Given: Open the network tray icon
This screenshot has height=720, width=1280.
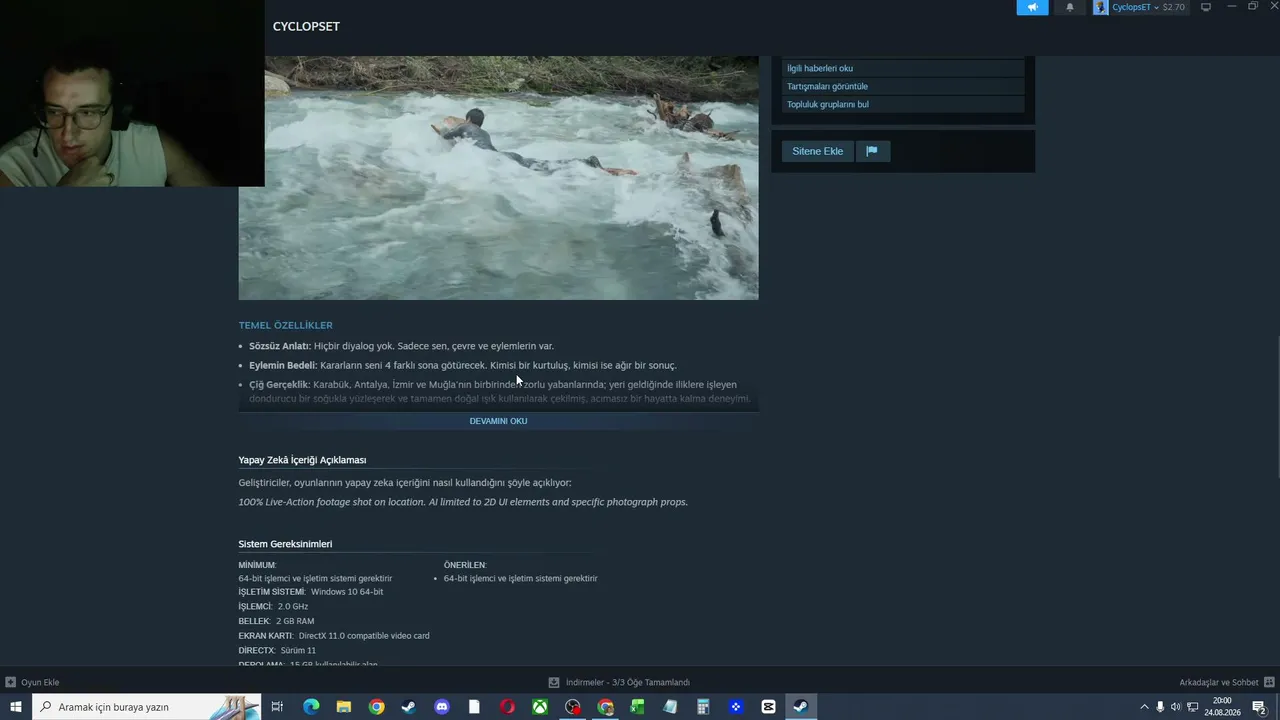Looking at the screenshot, I should (1193, 707).
